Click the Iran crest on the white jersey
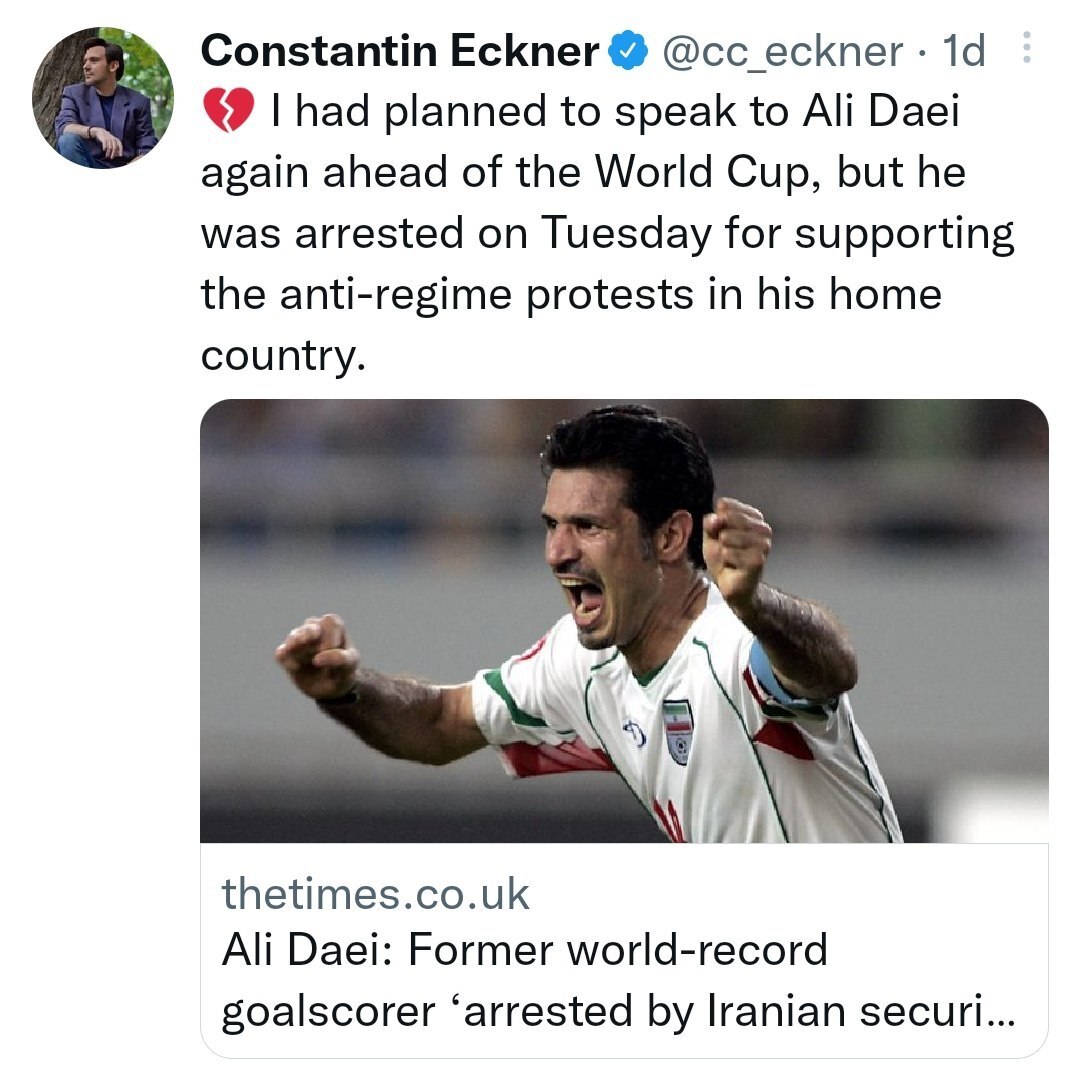Viewport: 1080px width, 1076px height. 677,730
